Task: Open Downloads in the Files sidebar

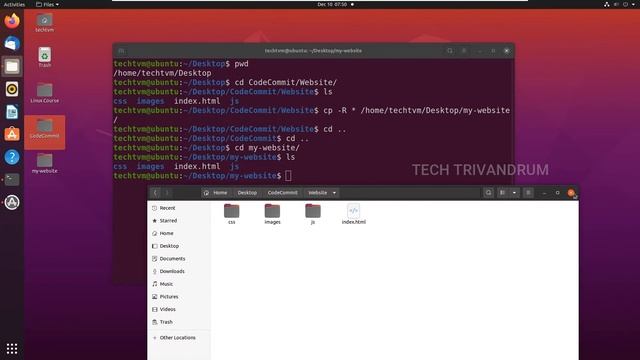Action: pyautogui.click(x=179, y=271)
